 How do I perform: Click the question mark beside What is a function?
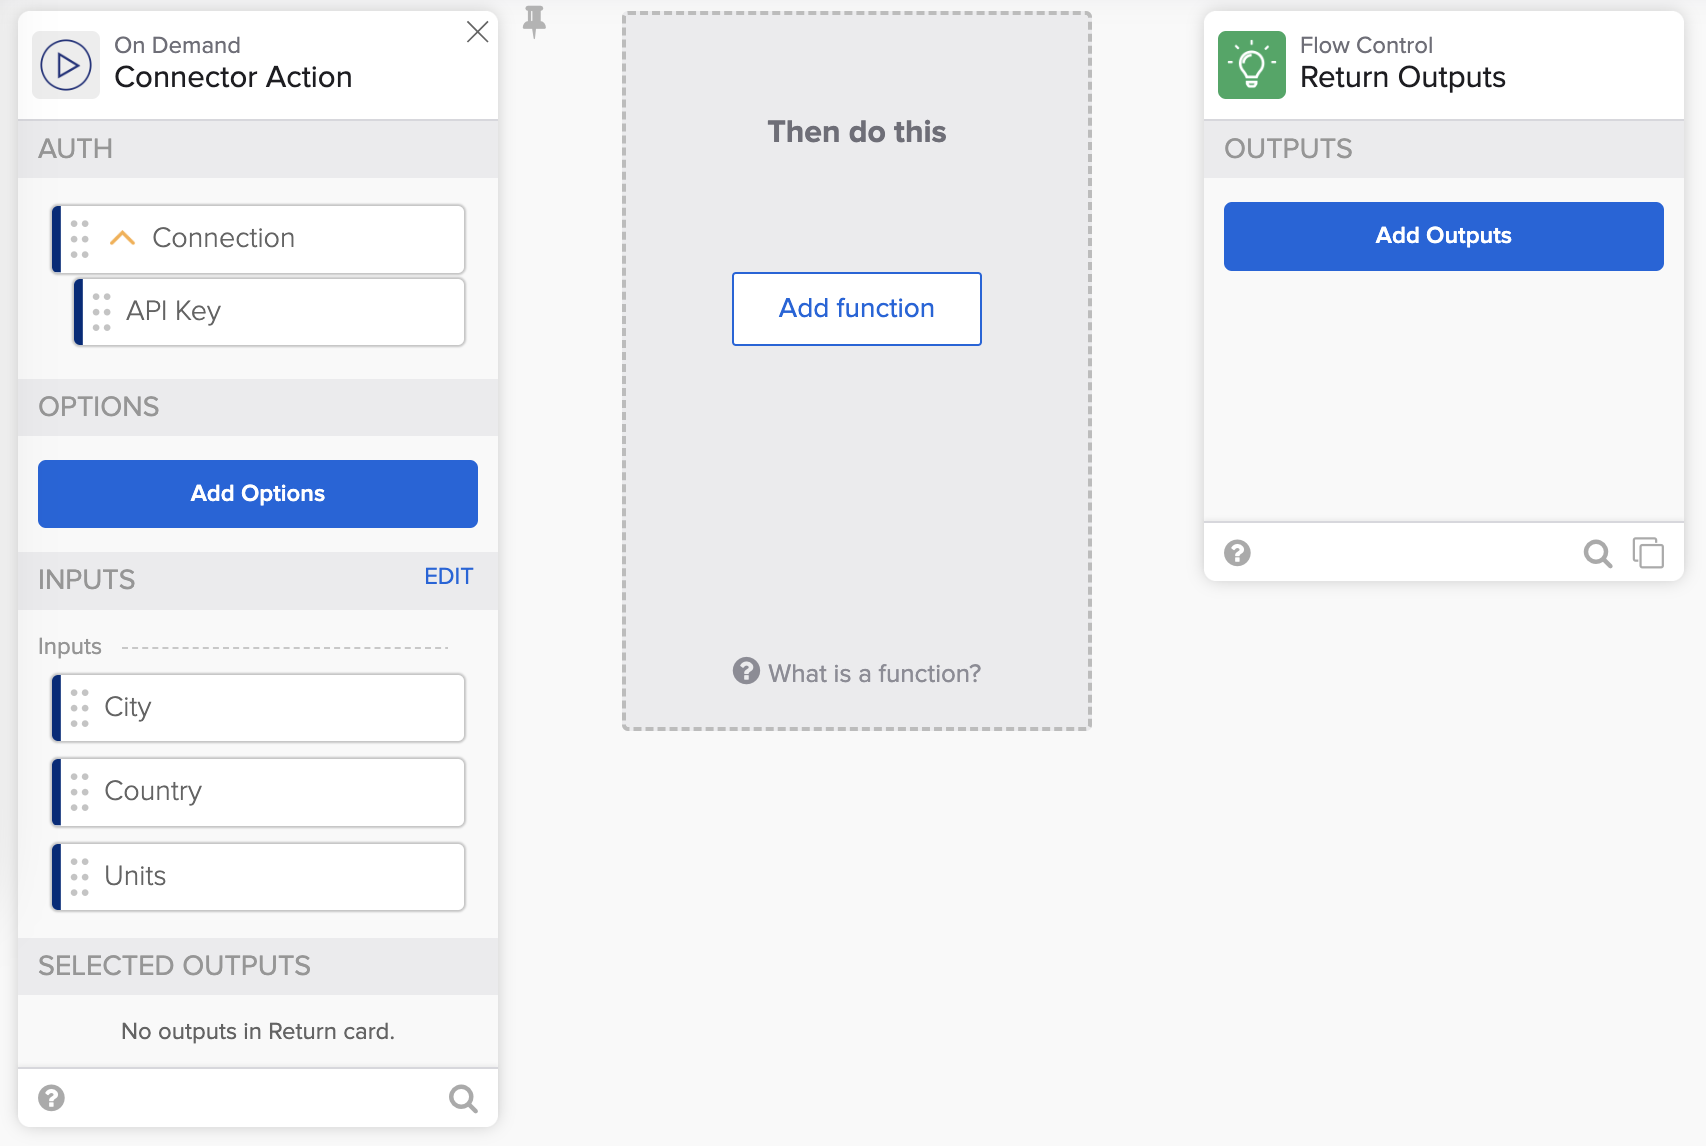coord(746,671)
